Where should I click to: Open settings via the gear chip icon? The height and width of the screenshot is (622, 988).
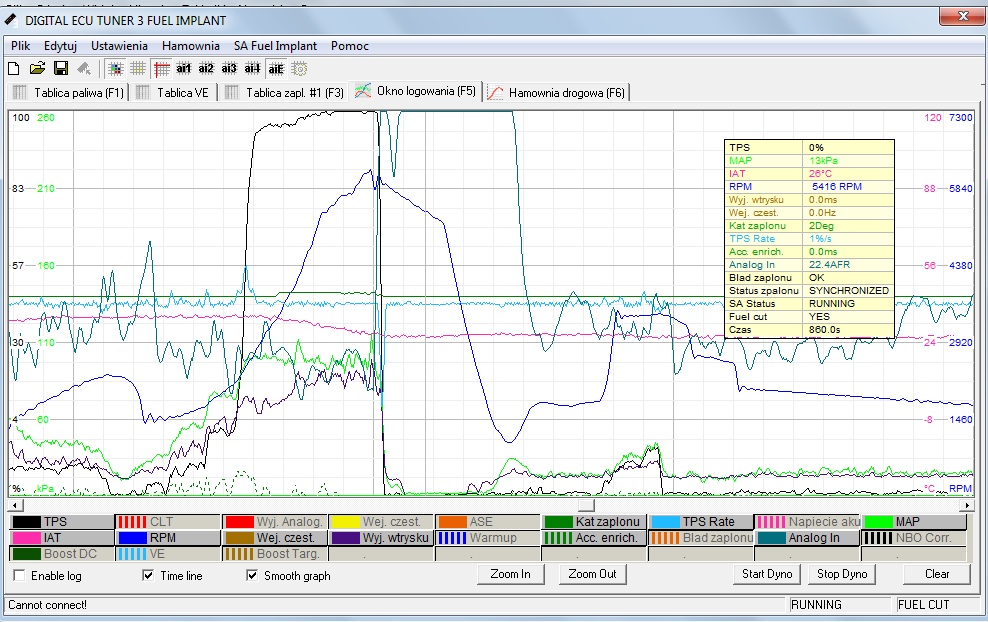tap(299, 69)
